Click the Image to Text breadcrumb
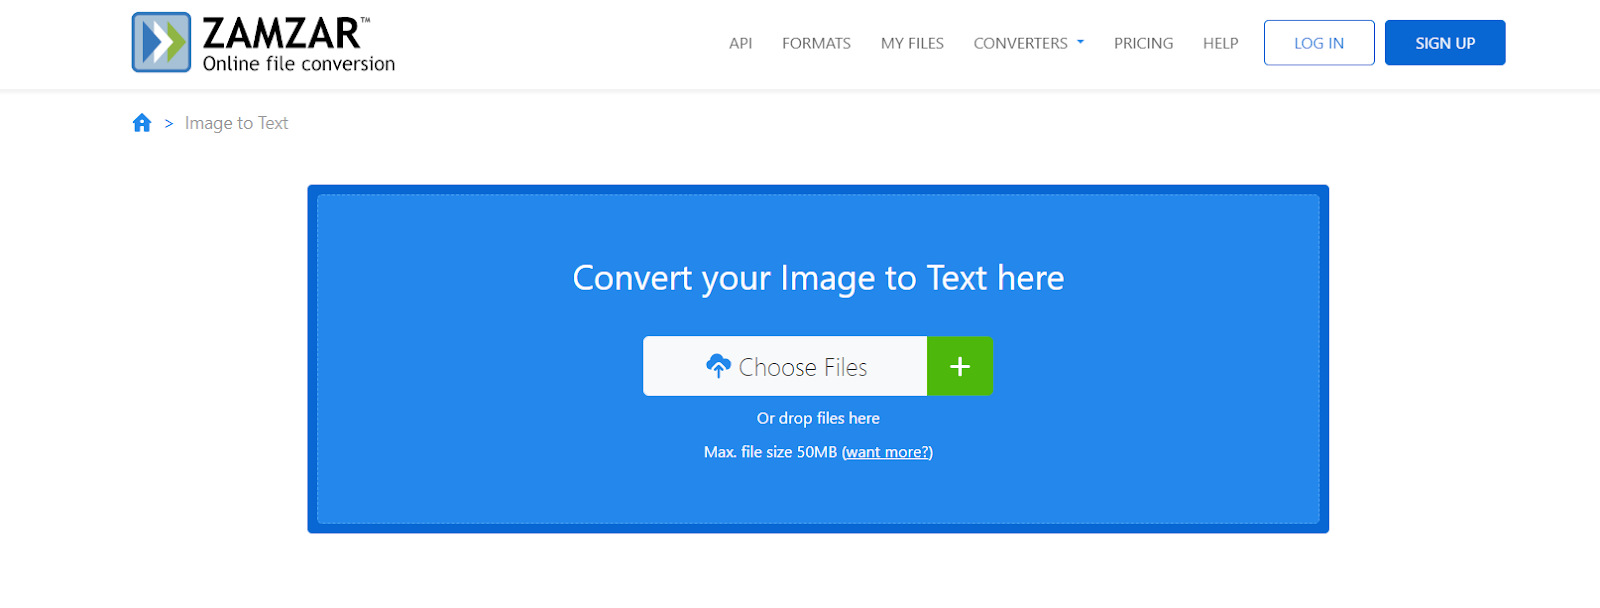The height and width of the screenshot is (608, 1600). coord(236,123)
